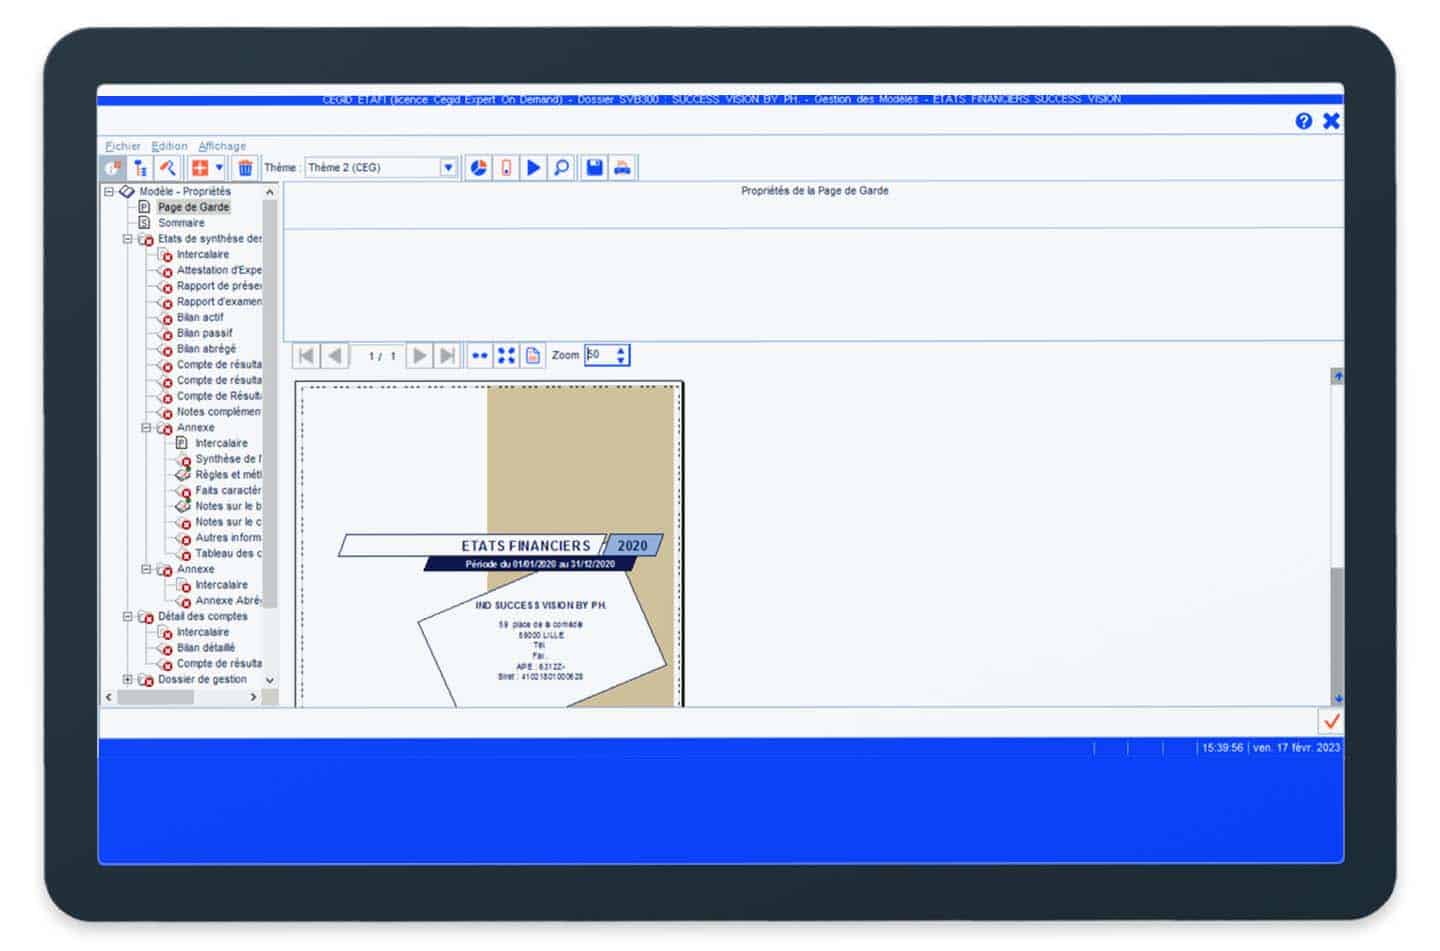Click the pie chart icon

click(479, 168)
